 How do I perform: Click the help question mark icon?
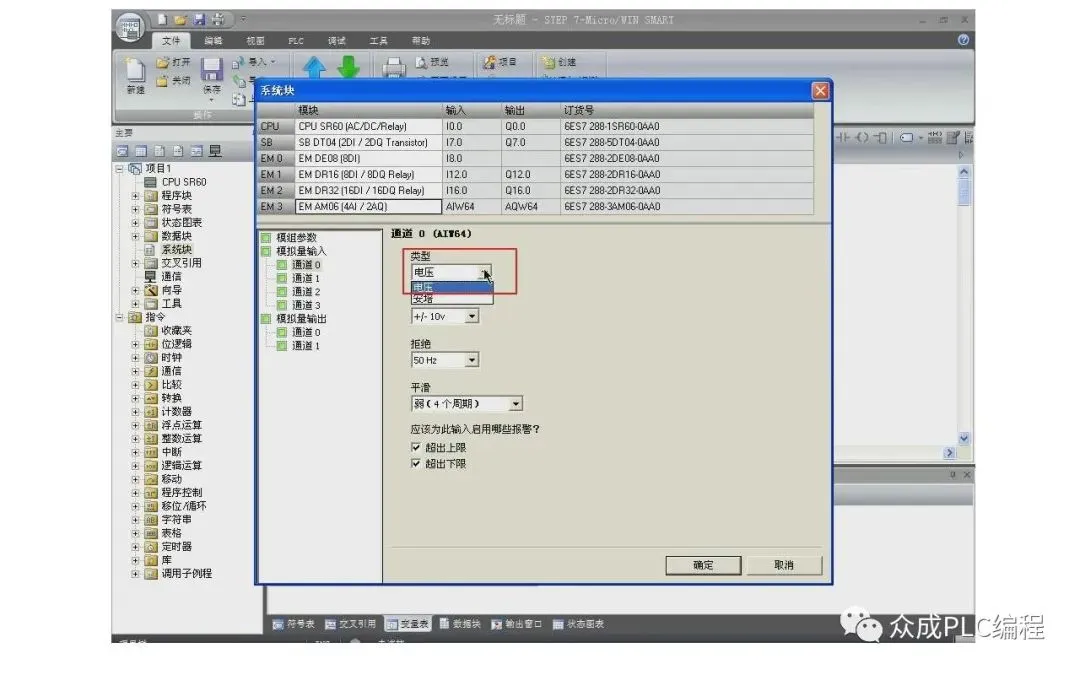(x=963, y=40)
